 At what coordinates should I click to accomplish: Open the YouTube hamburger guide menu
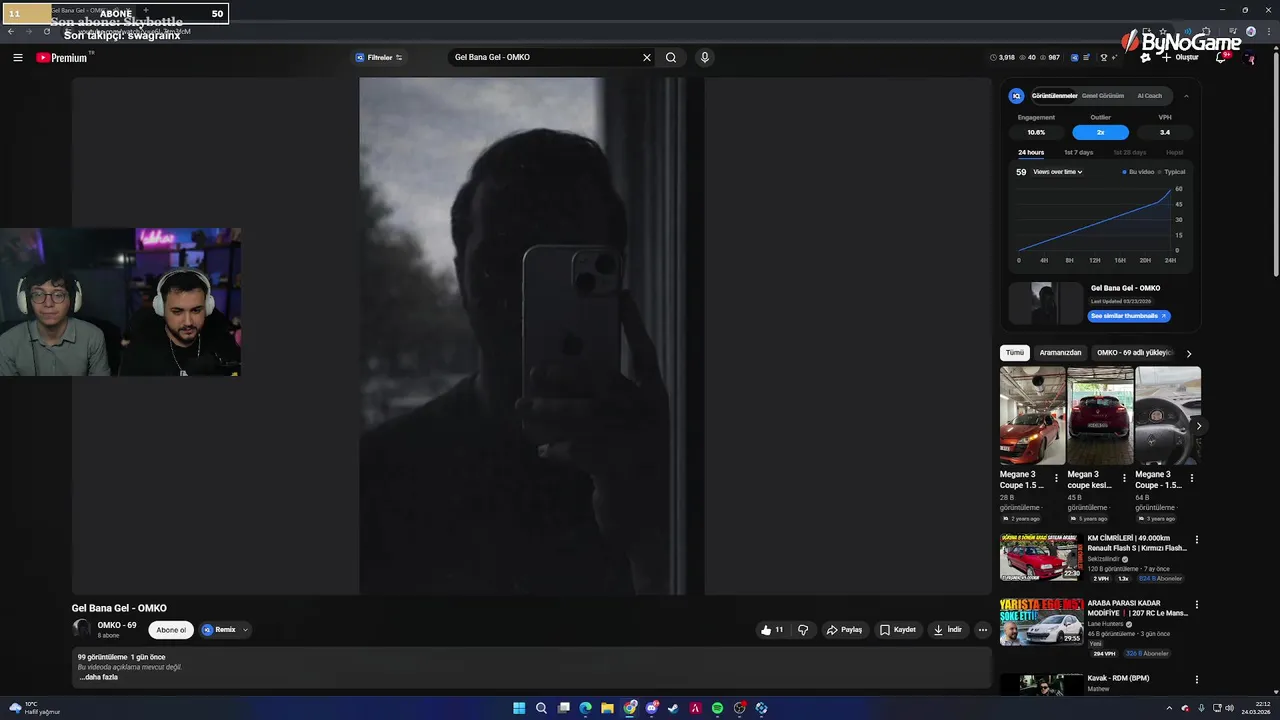pos(18,57)
